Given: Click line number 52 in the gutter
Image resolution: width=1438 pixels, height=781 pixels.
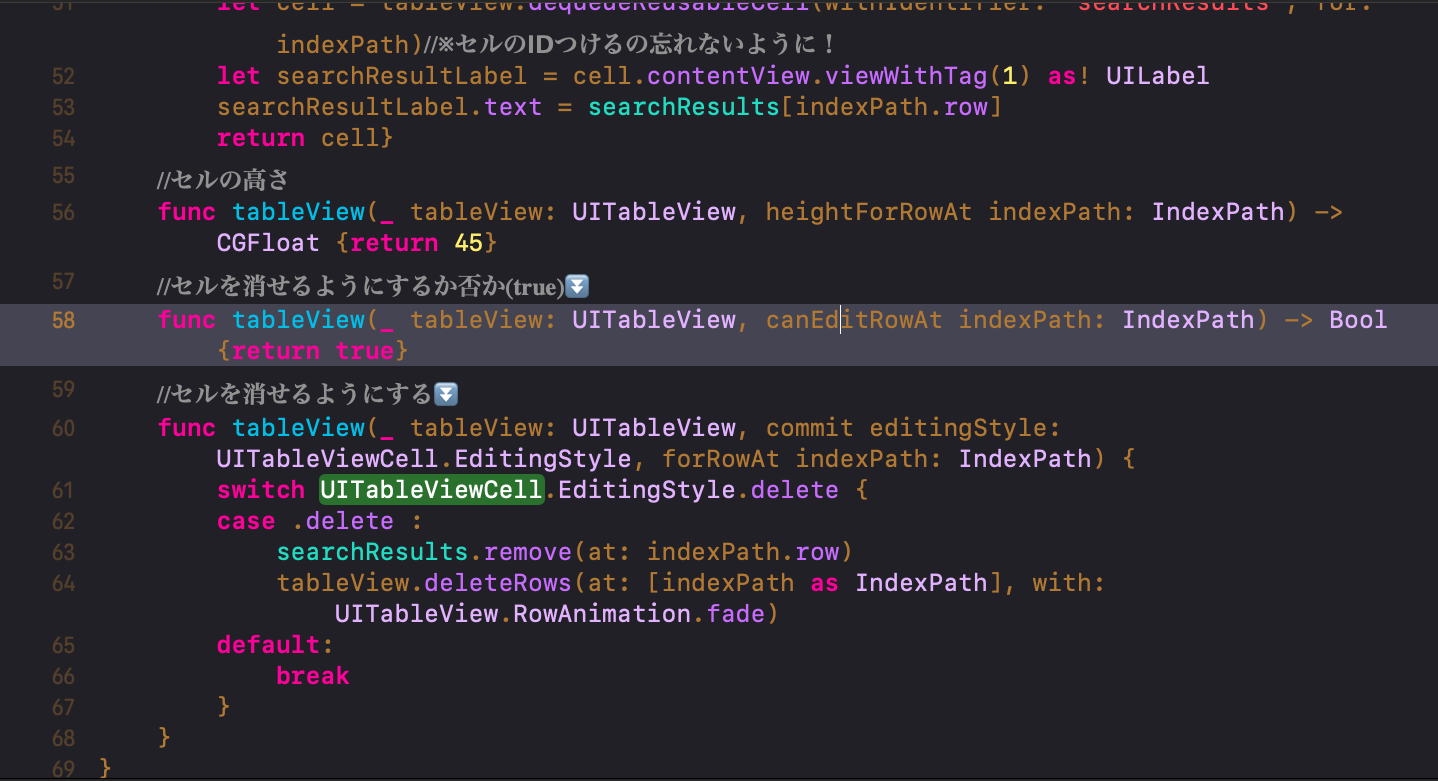Looking at the screenshot, I should click(63, 76).
